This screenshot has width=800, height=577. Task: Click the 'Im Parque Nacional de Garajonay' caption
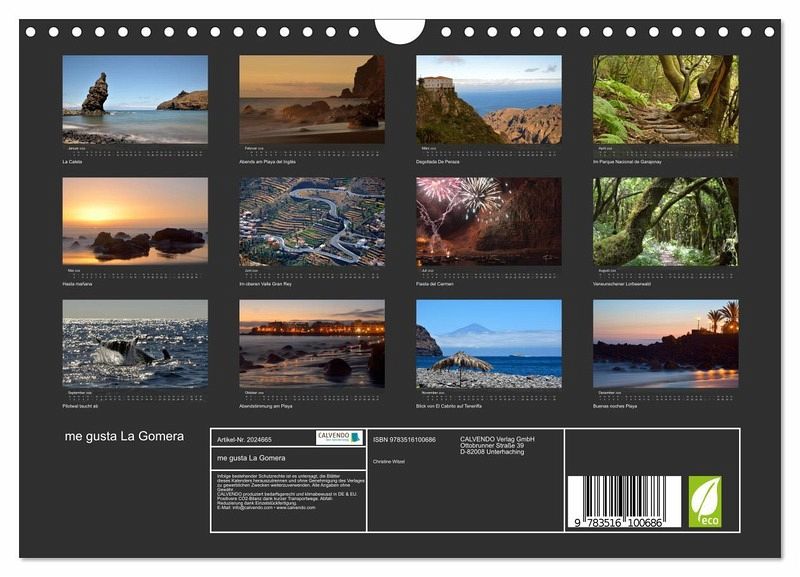pos(627,162)
